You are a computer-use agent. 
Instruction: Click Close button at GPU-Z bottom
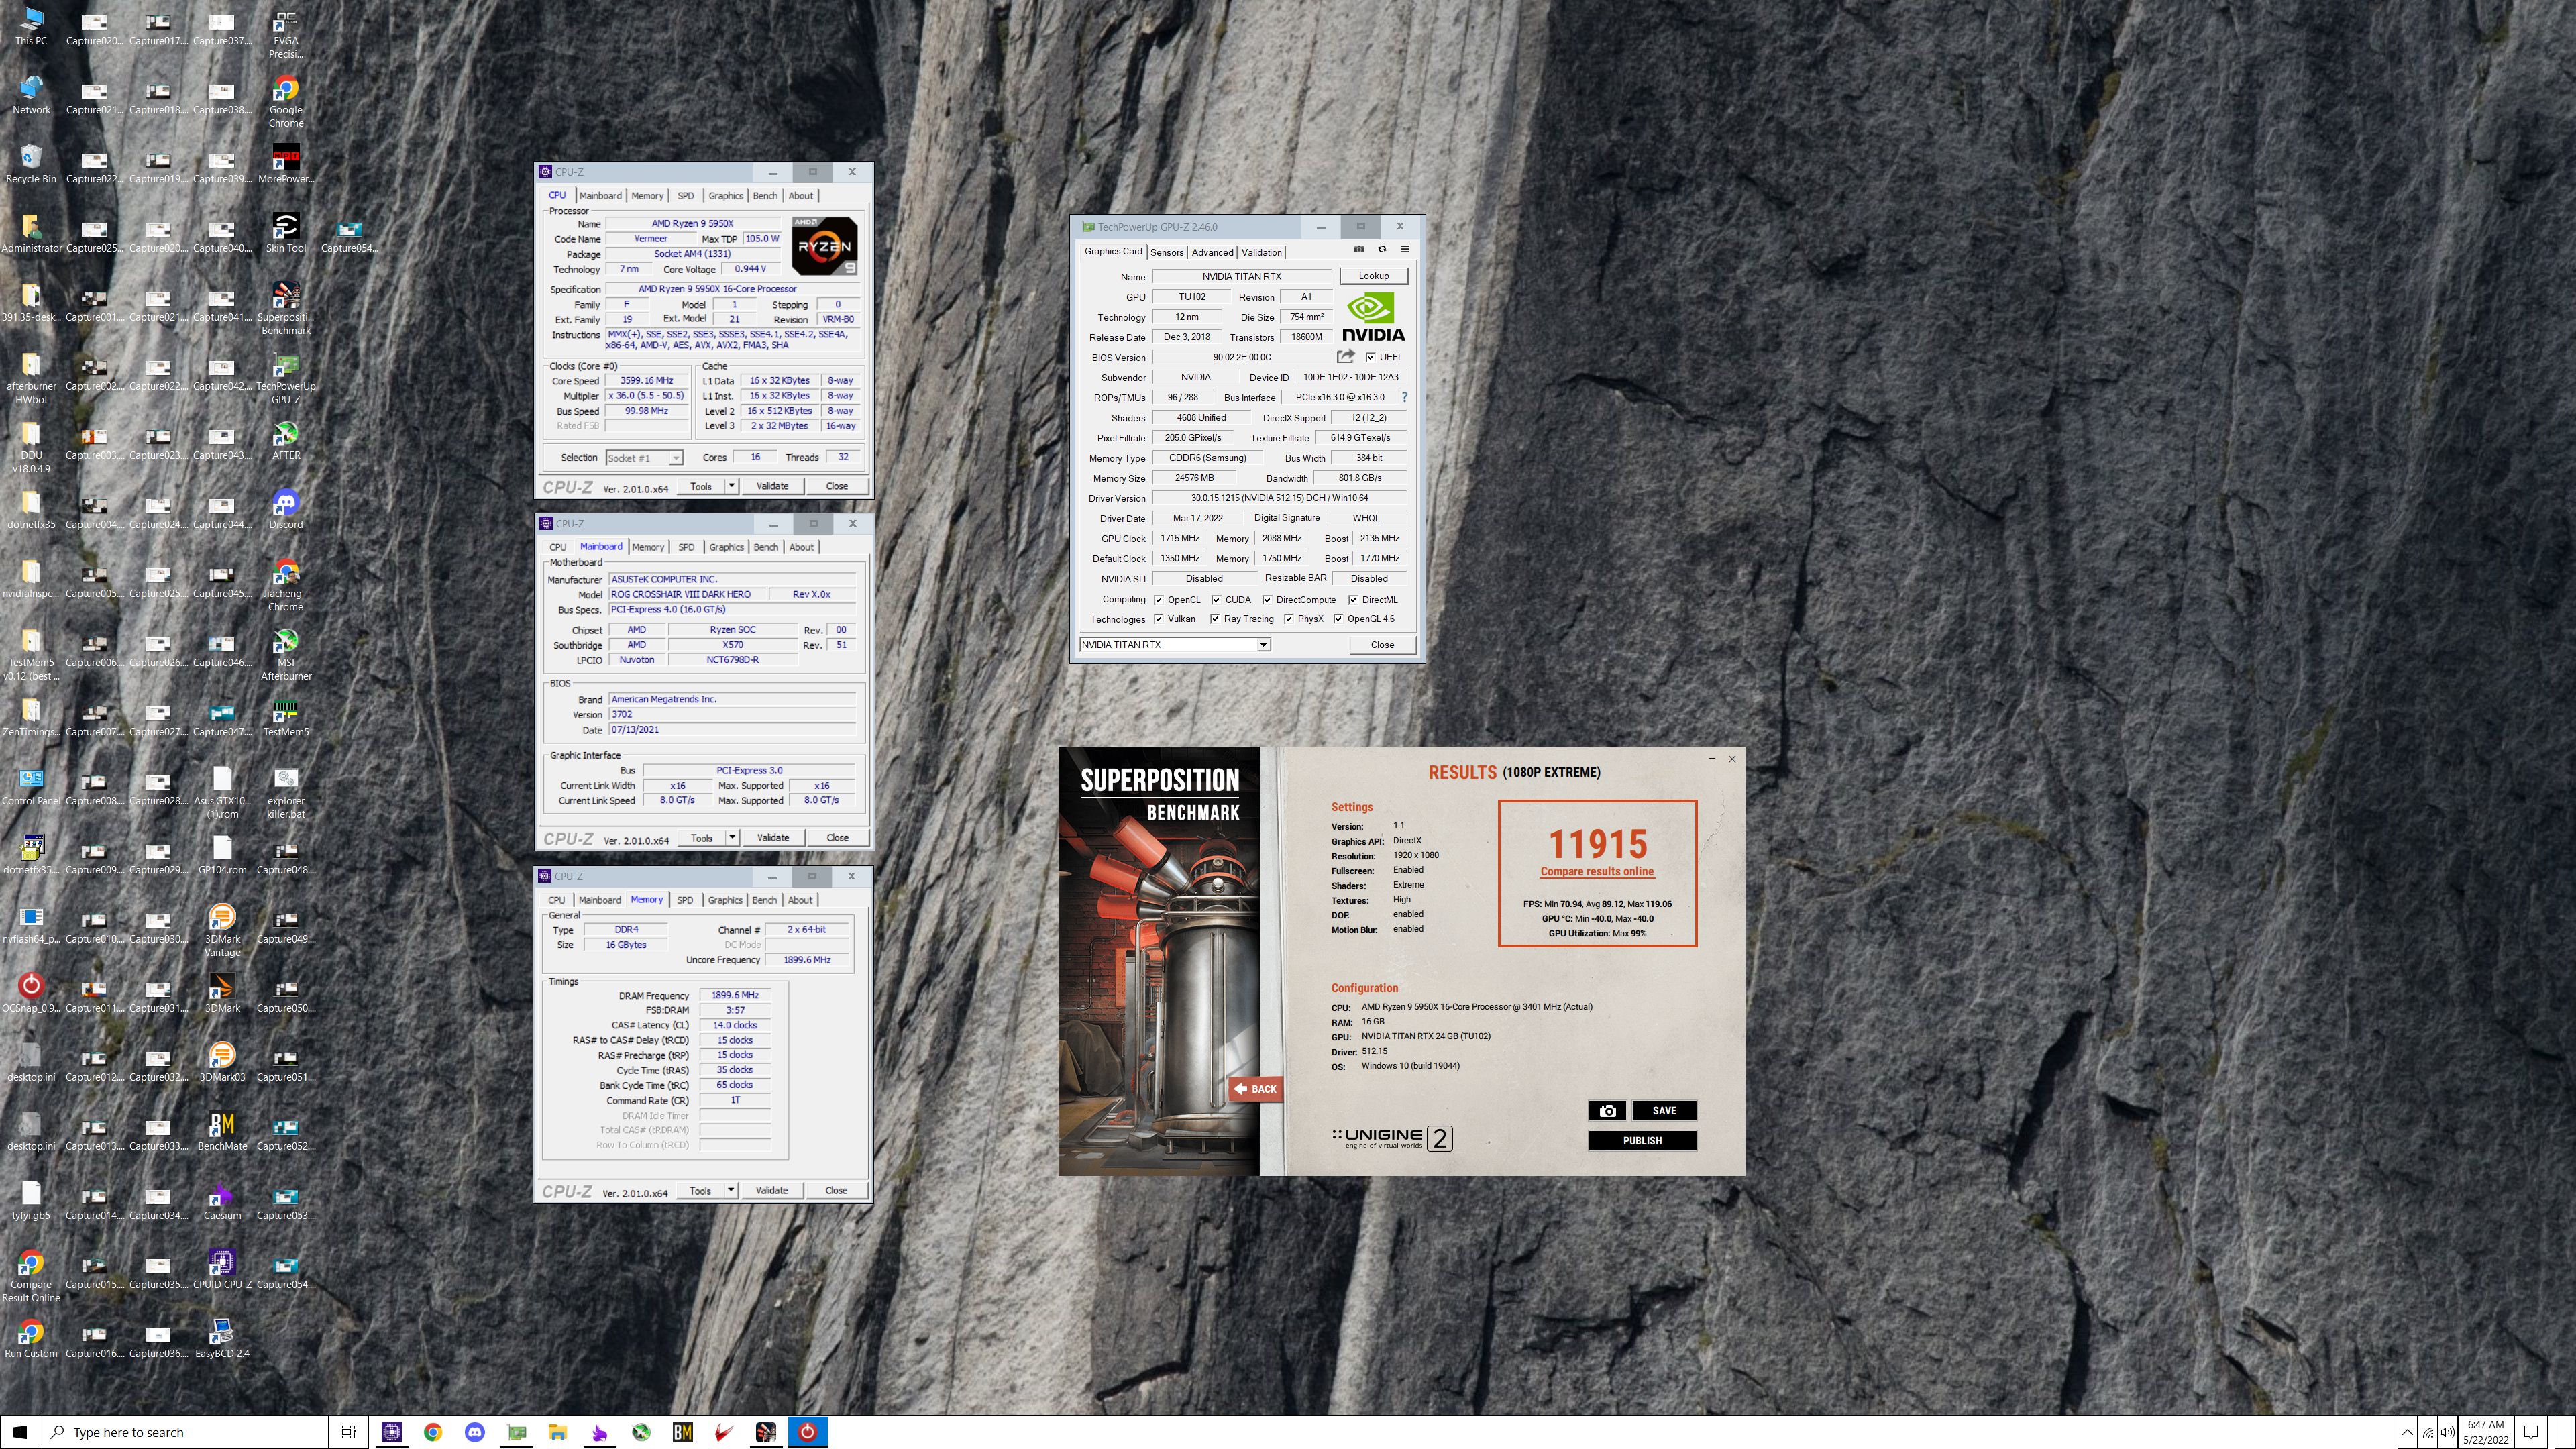(x=1382, y=645)
